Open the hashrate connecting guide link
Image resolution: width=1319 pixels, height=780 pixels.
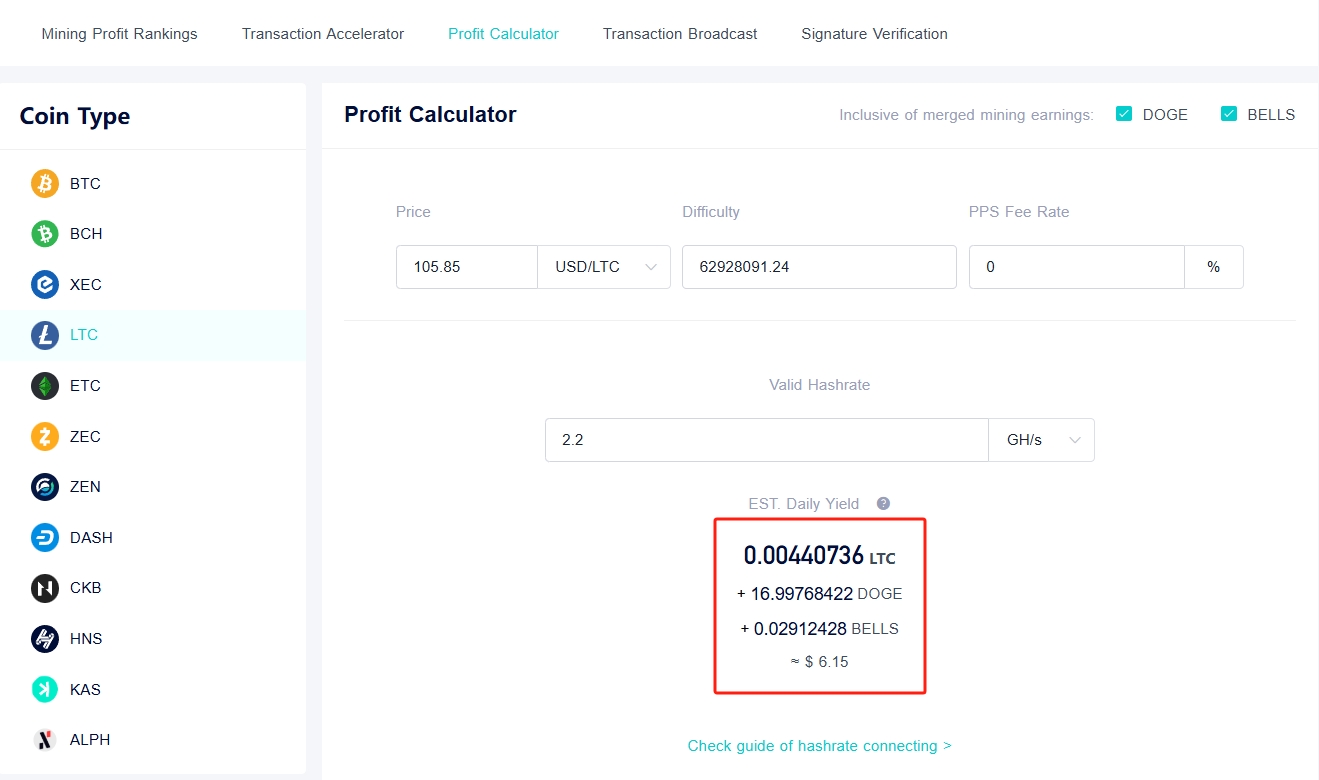pyautogui.click(x=819, y=745)
